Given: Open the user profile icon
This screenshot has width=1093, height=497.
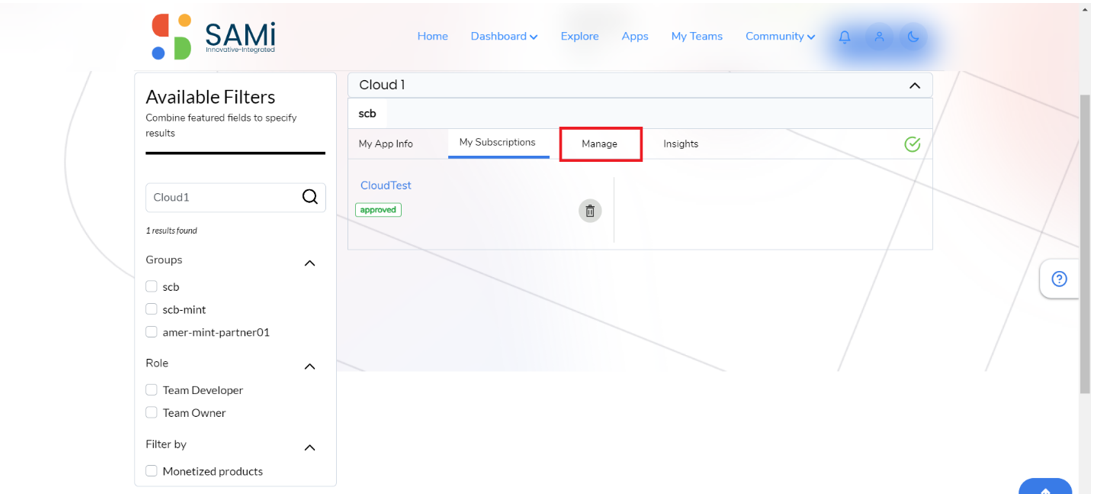Looking at the screenshot, I should coord(879,36).
